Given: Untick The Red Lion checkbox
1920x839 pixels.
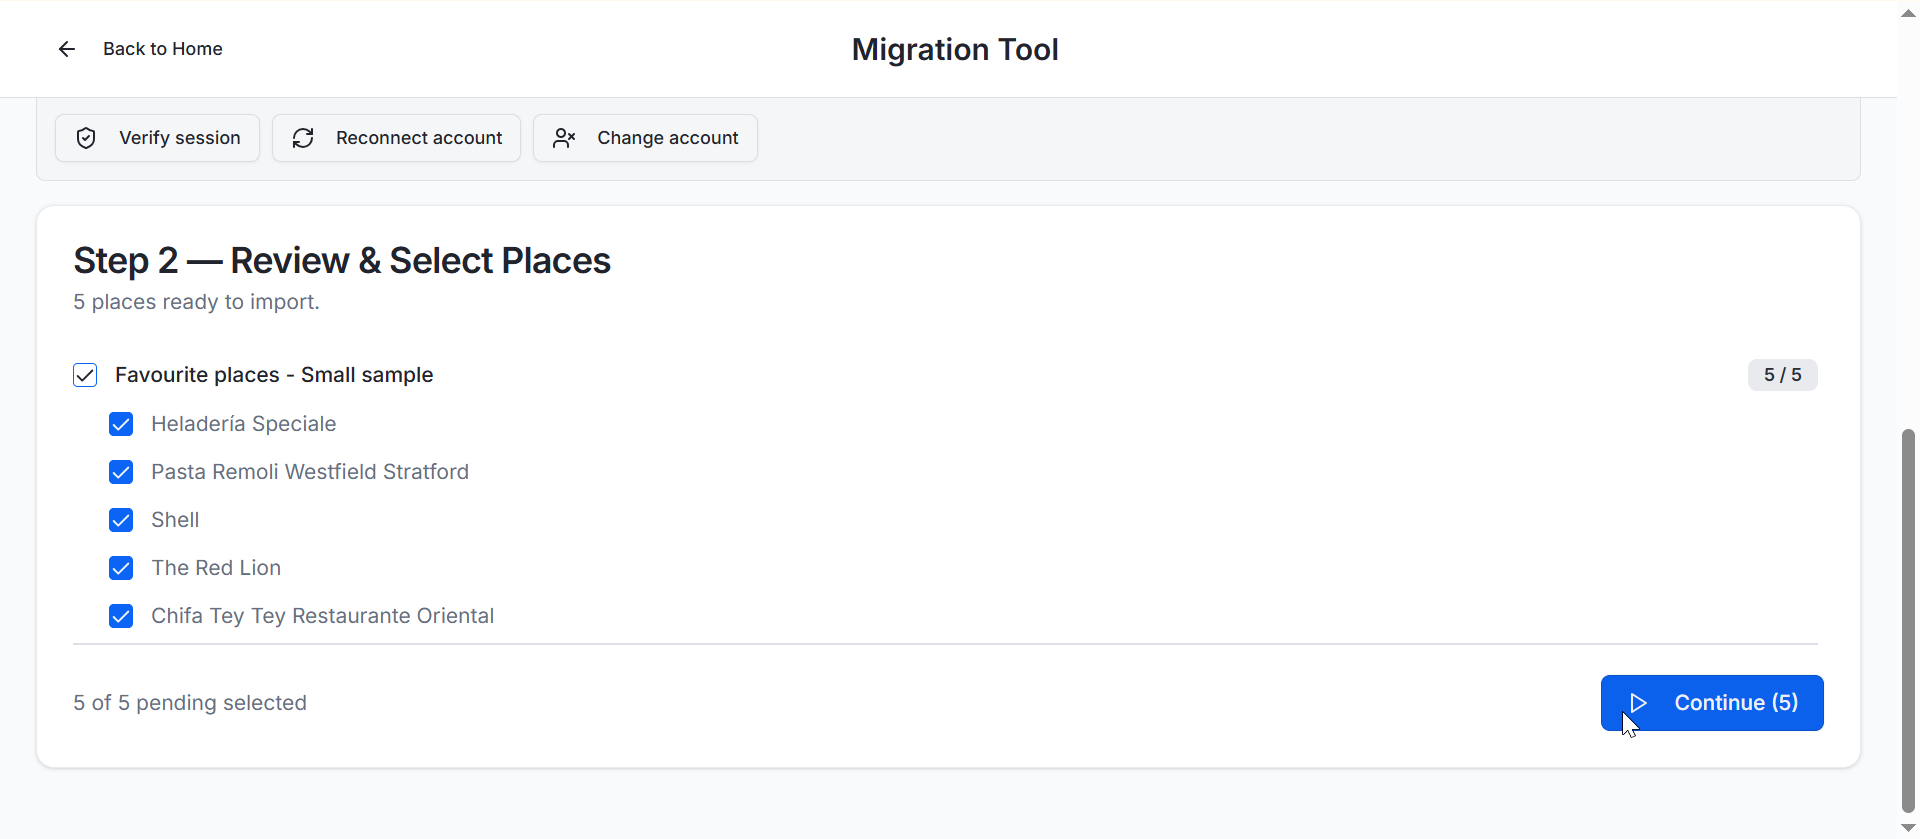Looking at the screenshot, I should [121, 568].
